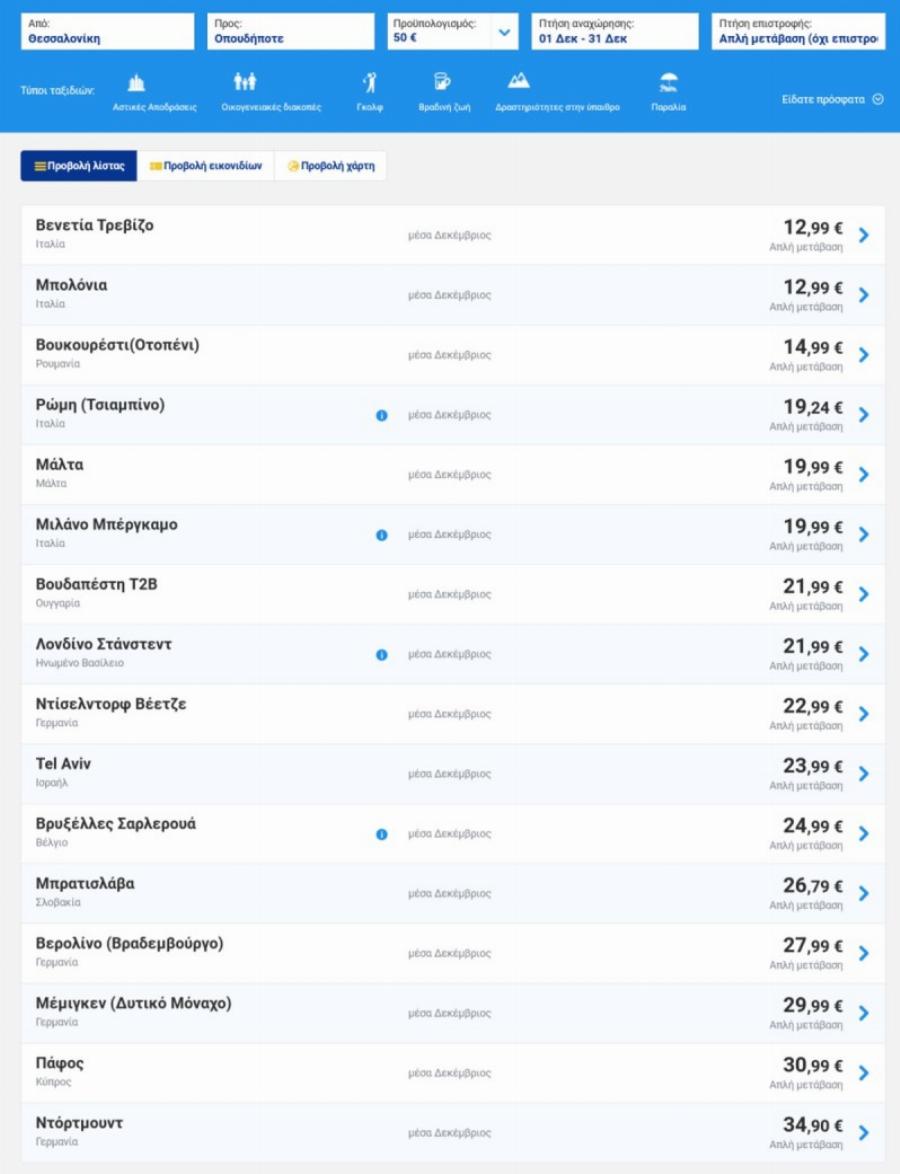Switch to Προβολή εικονιδίων view
Image resolution: width=900 pixels, height=1174 pixels.
[x=206, y=166]
